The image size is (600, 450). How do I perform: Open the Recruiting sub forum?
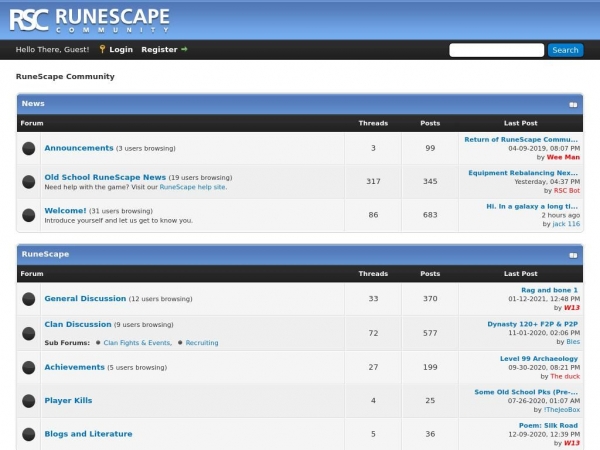point(202,343)
